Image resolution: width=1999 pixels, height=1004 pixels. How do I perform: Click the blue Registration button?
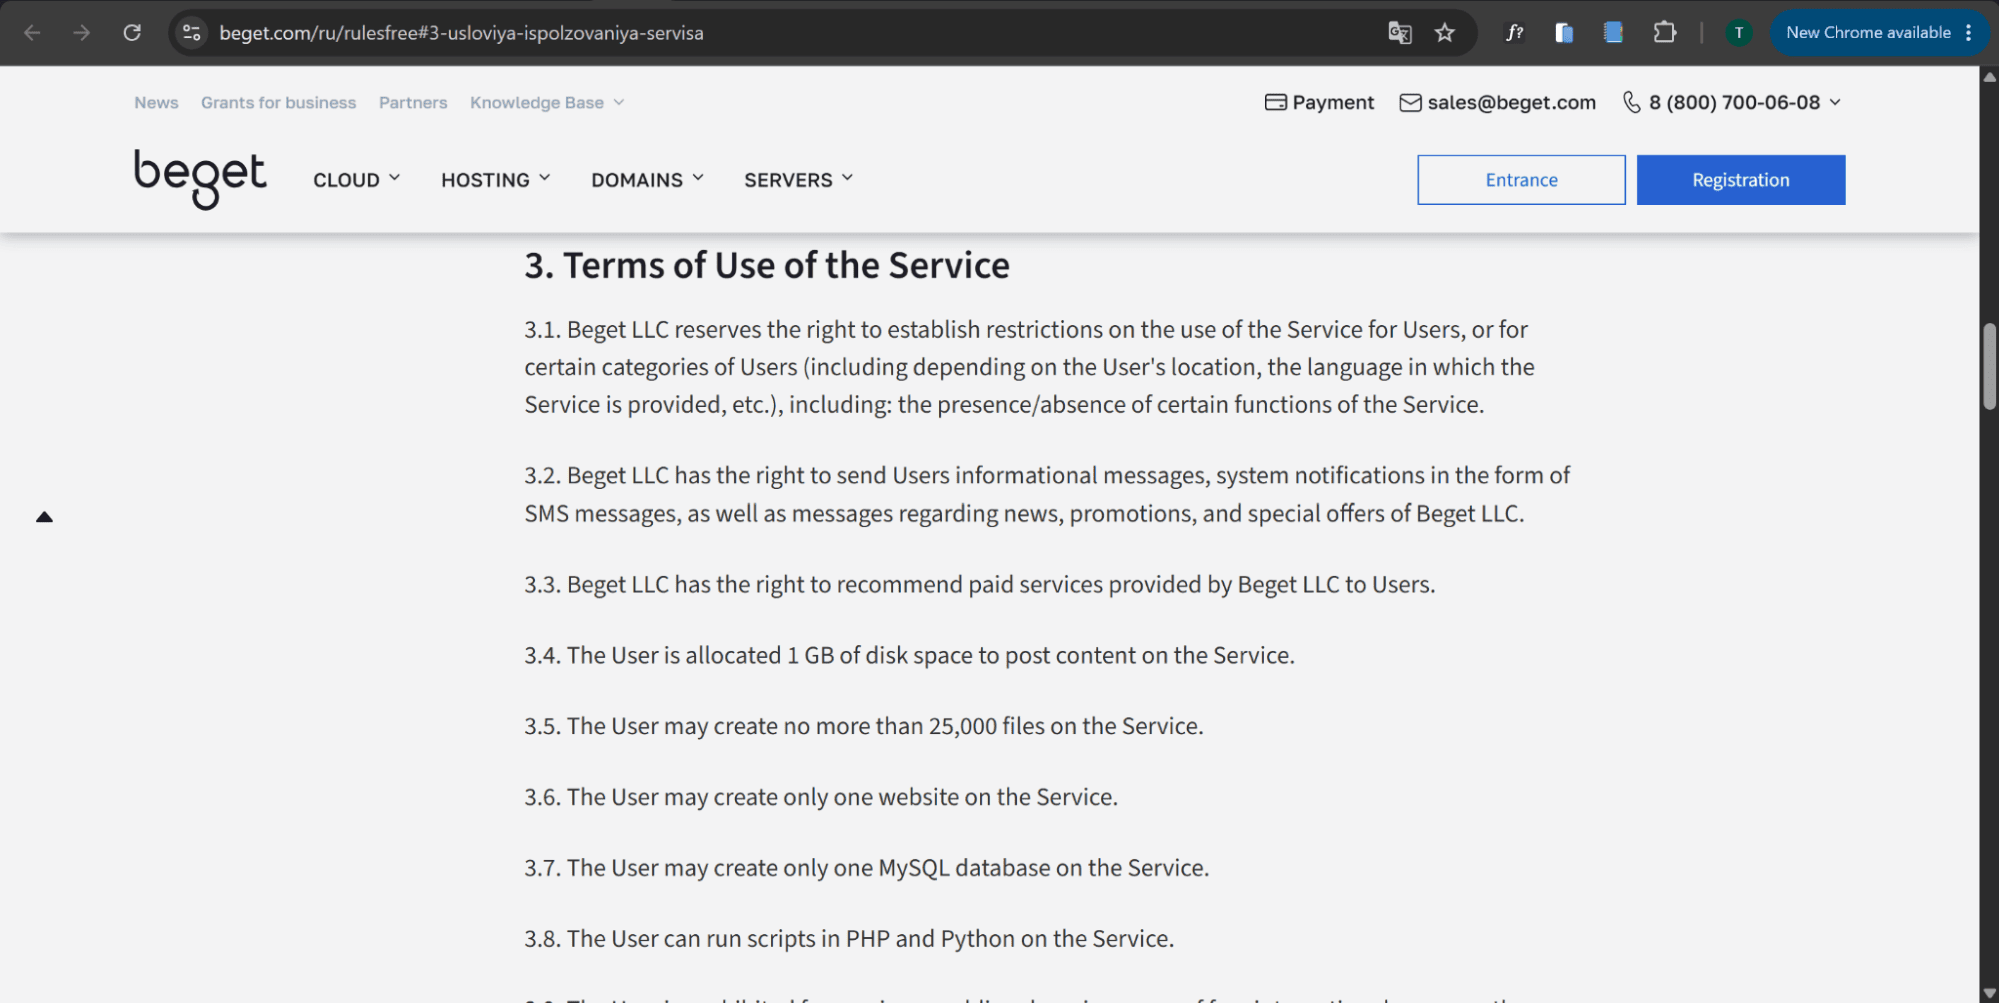click(1740, 180)
